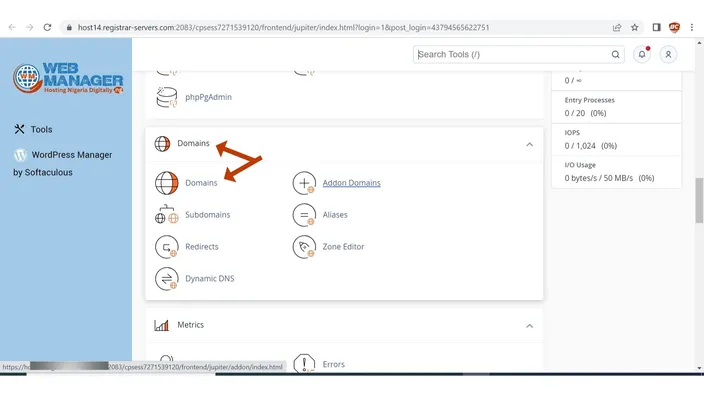704x396 pixels.
Task: Open the Aliases link
Action: pos(335,215)
